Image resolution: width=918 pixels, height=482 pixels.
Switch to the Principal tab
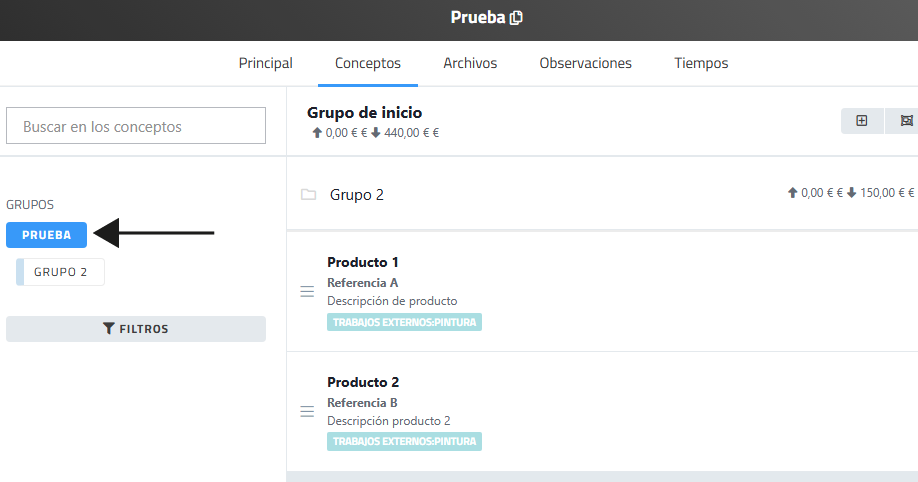point(265,63)
